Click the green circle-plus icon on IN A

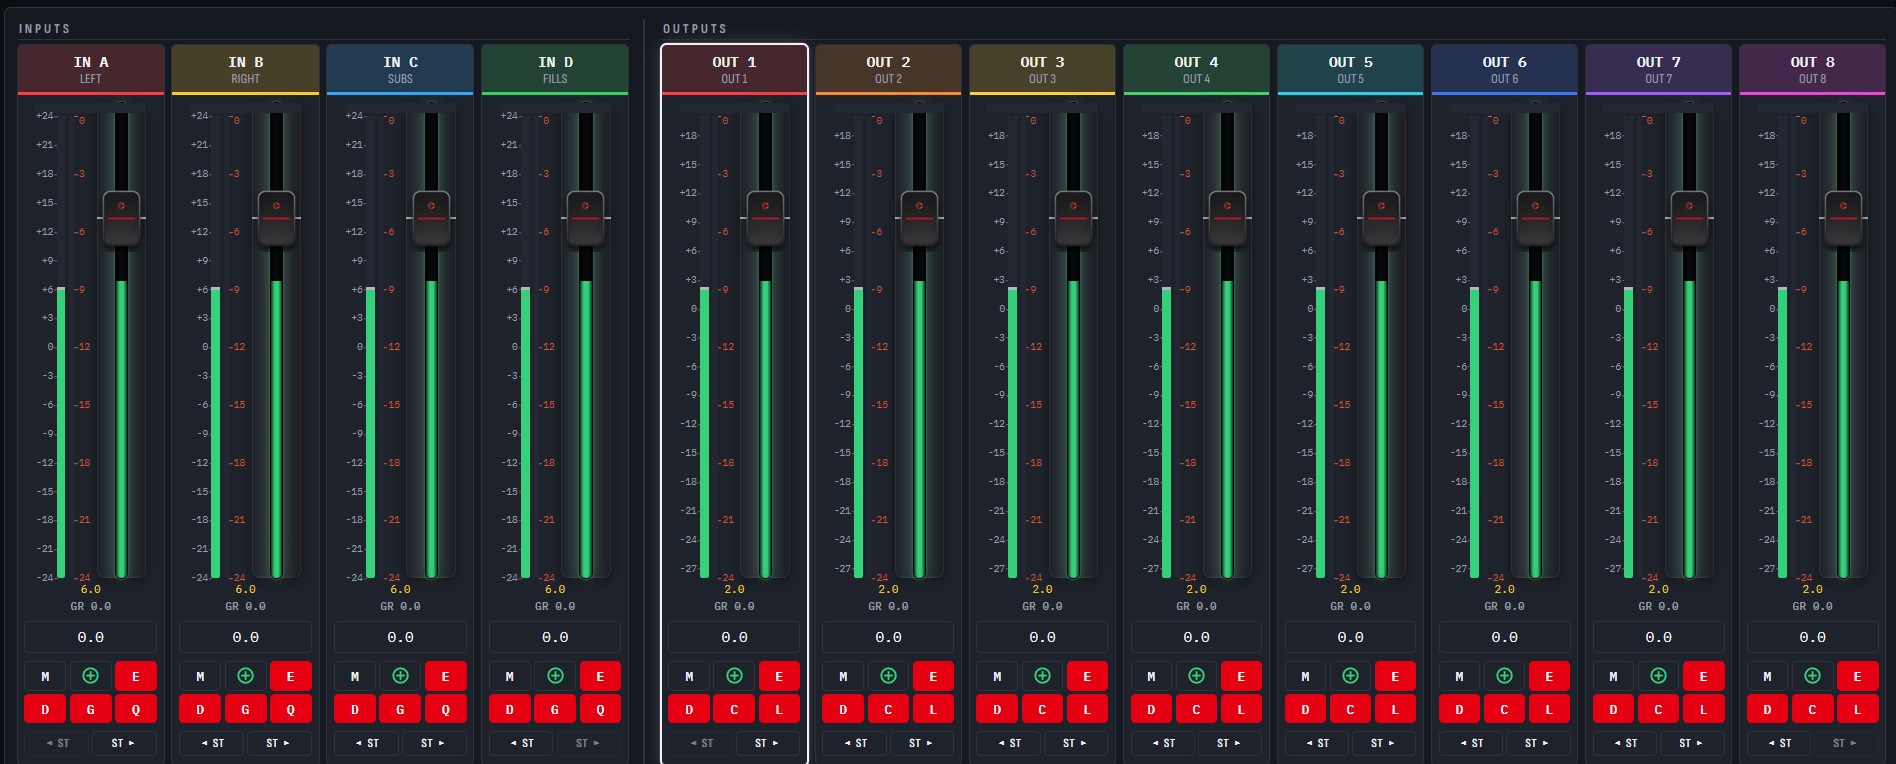point(90,676)
